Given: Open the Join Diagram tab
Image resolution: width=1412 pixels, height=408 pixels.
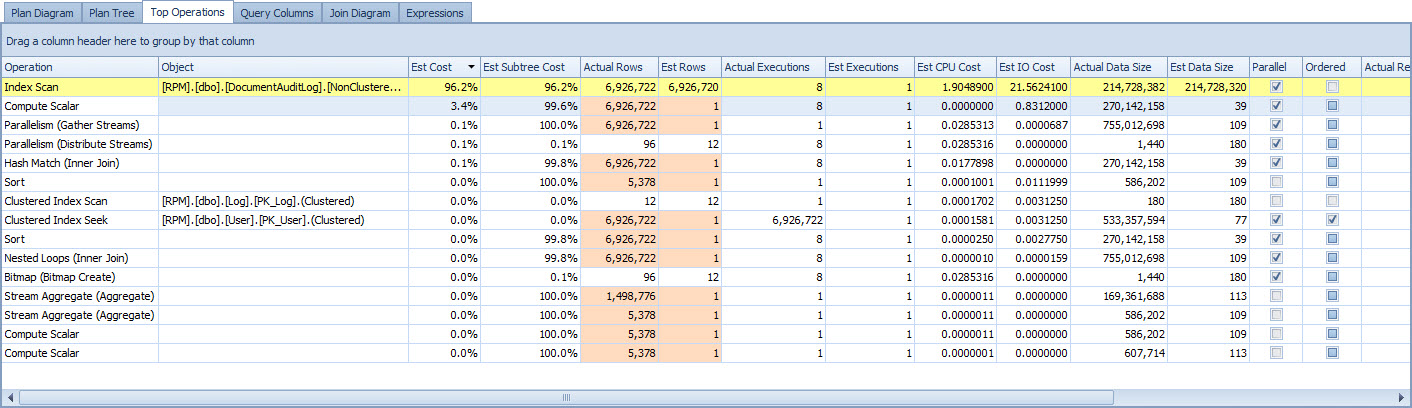Looking at the screenshot, I should [x=360, y=13].
